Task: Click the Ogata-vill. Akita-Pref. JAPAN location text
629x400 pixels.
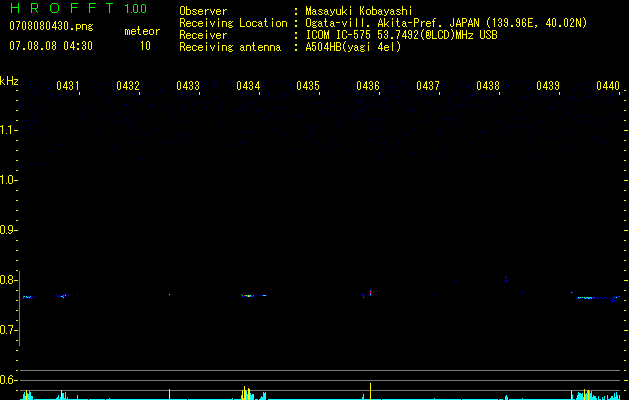Action: pos(446,23)
